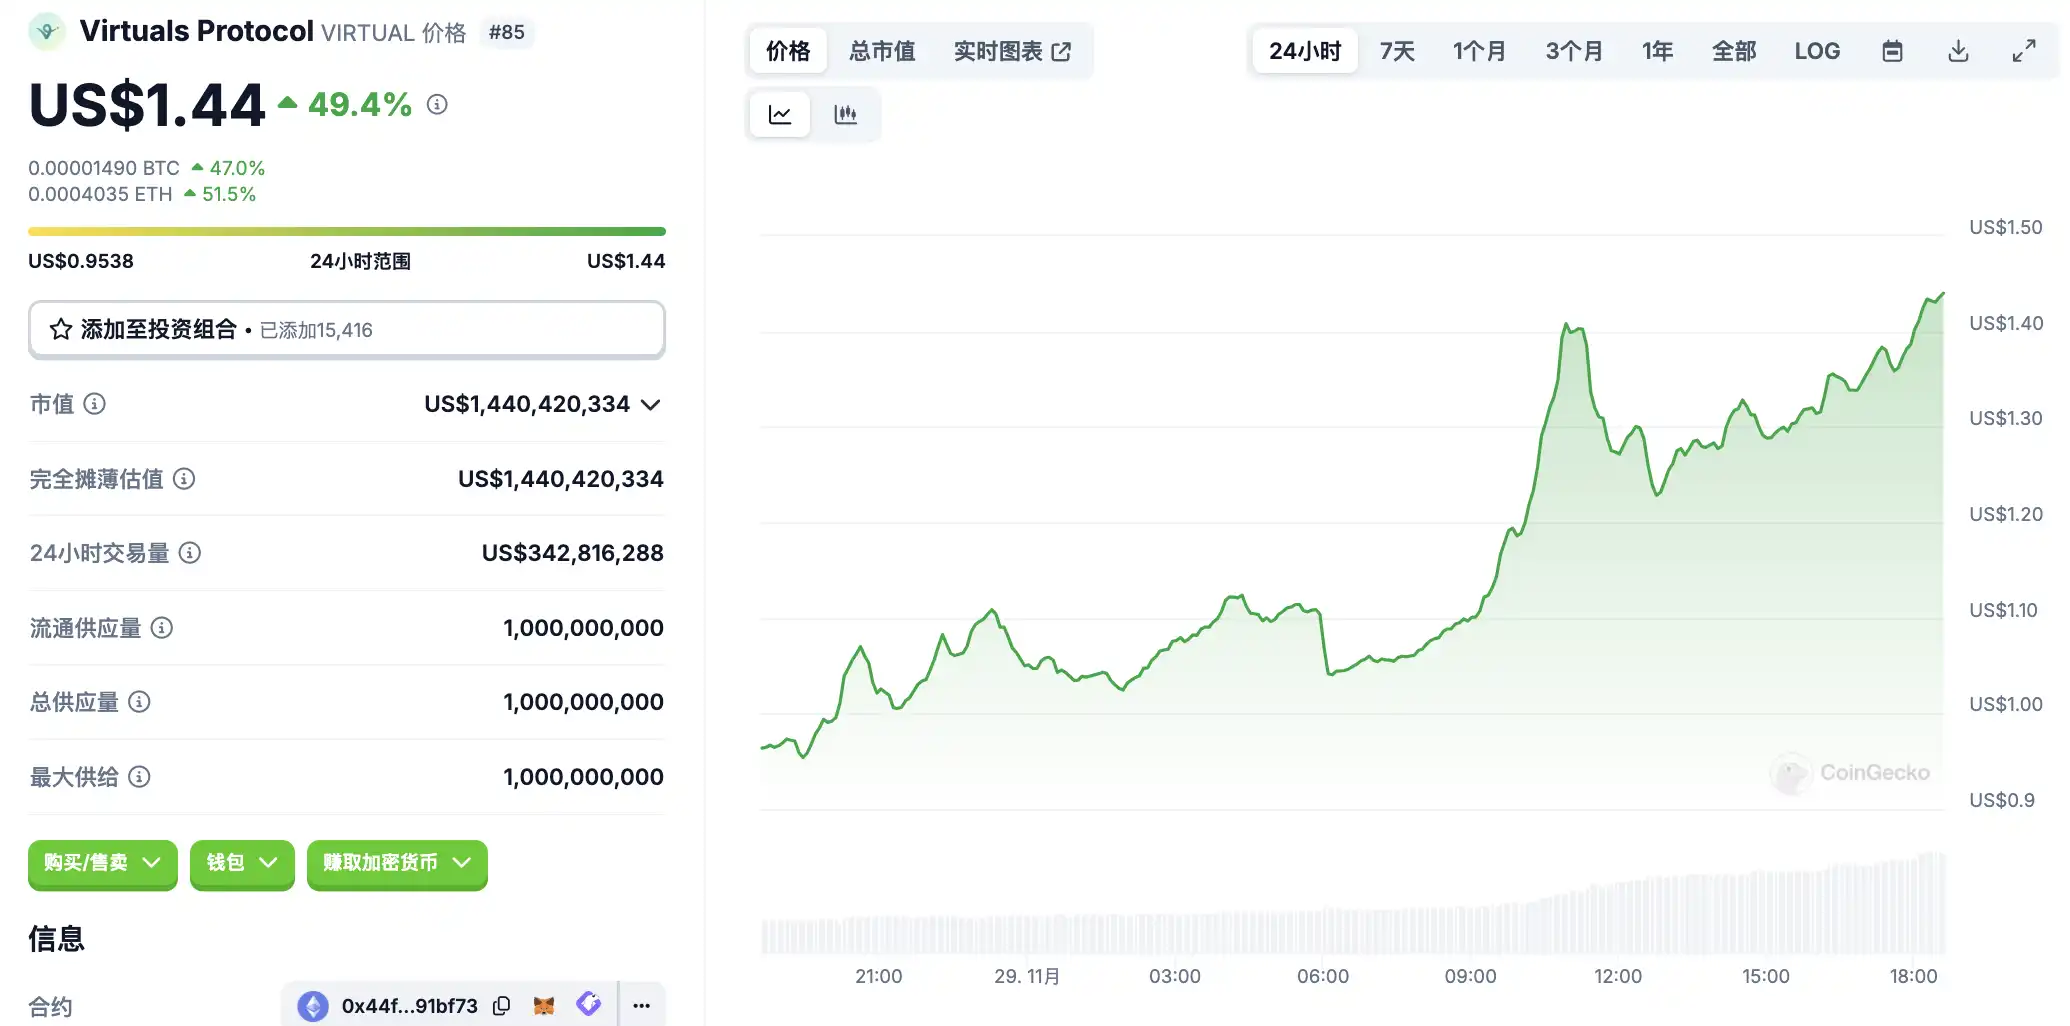Expand the chart to fullscreen
Viewport: 2070px width, 1026px height.
pos(2023,51)
